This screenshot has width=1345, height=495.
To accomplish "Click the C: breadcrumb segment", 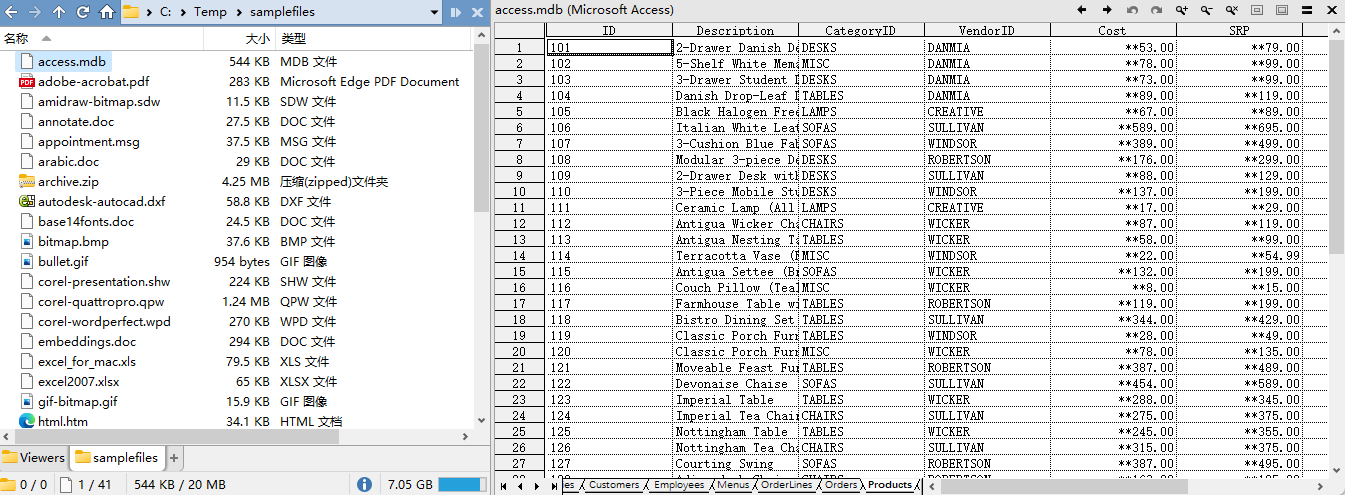I will point(165,12).
